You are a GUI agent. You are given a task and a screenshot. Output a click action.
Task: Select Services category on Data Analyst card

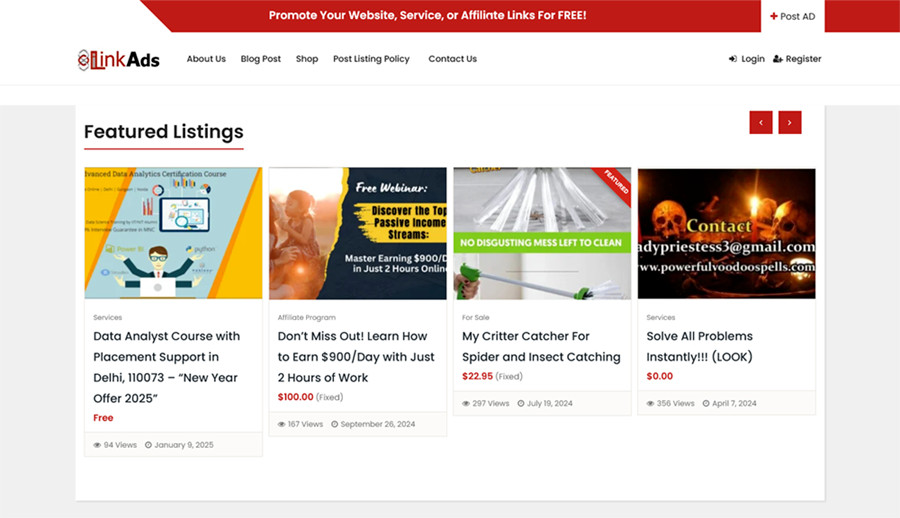pyautogui.click(x=107, y=317)
